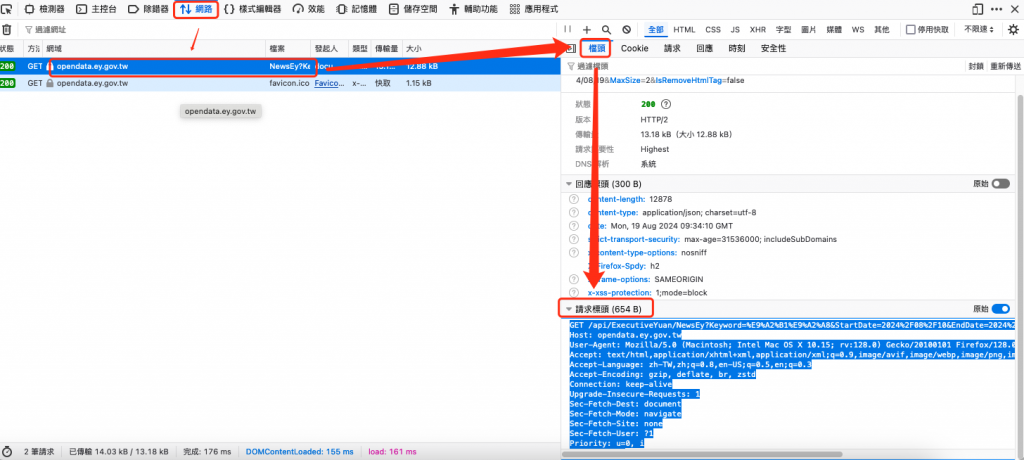
Task: Filter requests by 其他
Action: pyautogui.click(x=882, y=29)
